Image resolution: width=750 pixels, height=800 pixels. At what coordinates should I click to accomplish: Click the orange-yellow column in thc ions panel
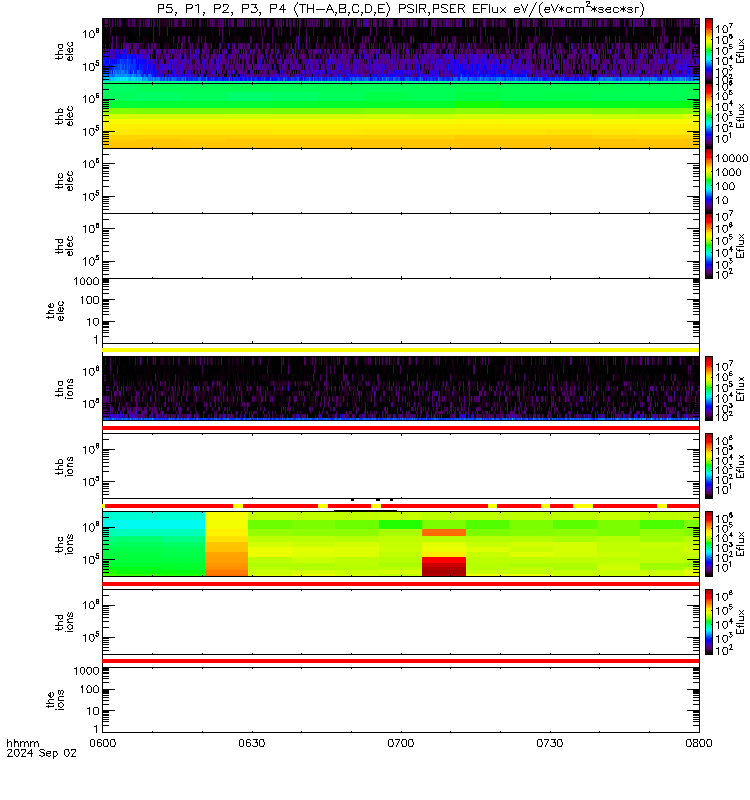227,544
